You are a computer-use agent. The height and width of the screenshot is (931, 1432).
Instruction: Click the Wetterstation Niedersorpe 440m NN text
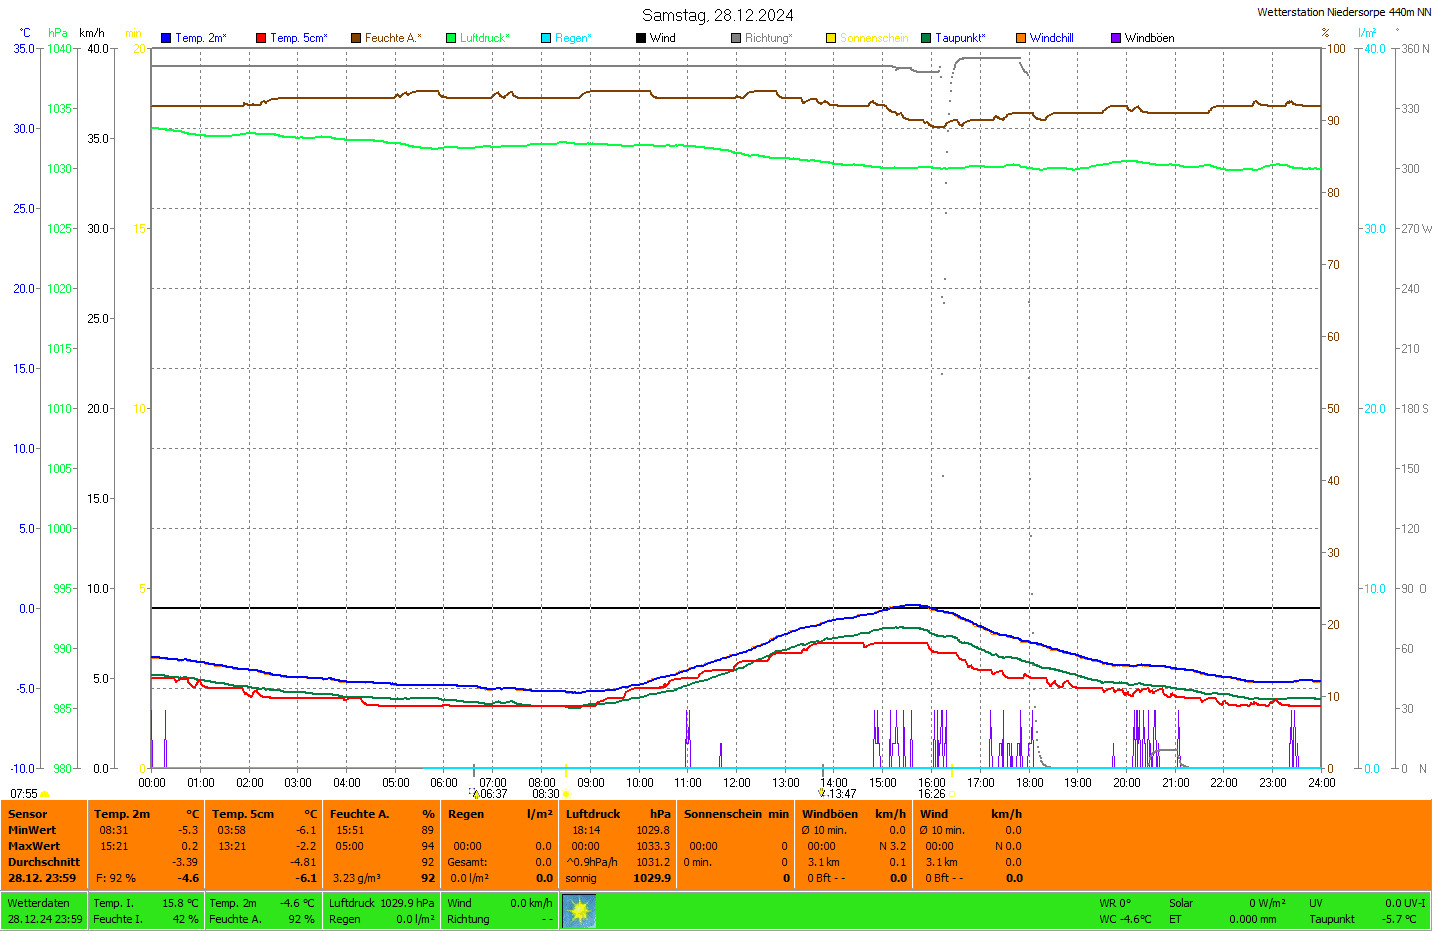(1343, 12)
